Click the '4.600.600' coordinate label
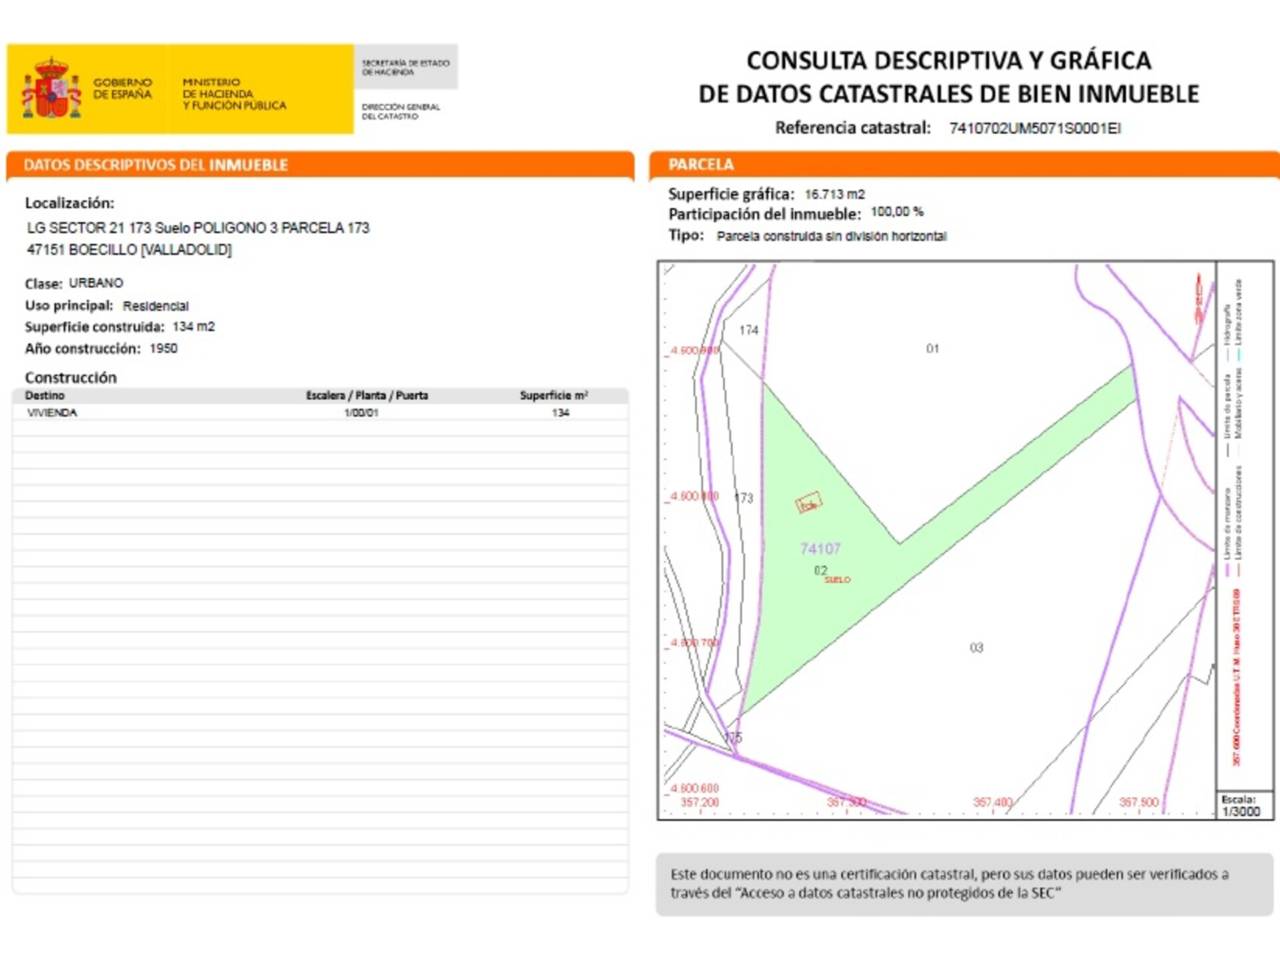The image size is (1280, 960). pyautogui.click(x=694, y=788)
